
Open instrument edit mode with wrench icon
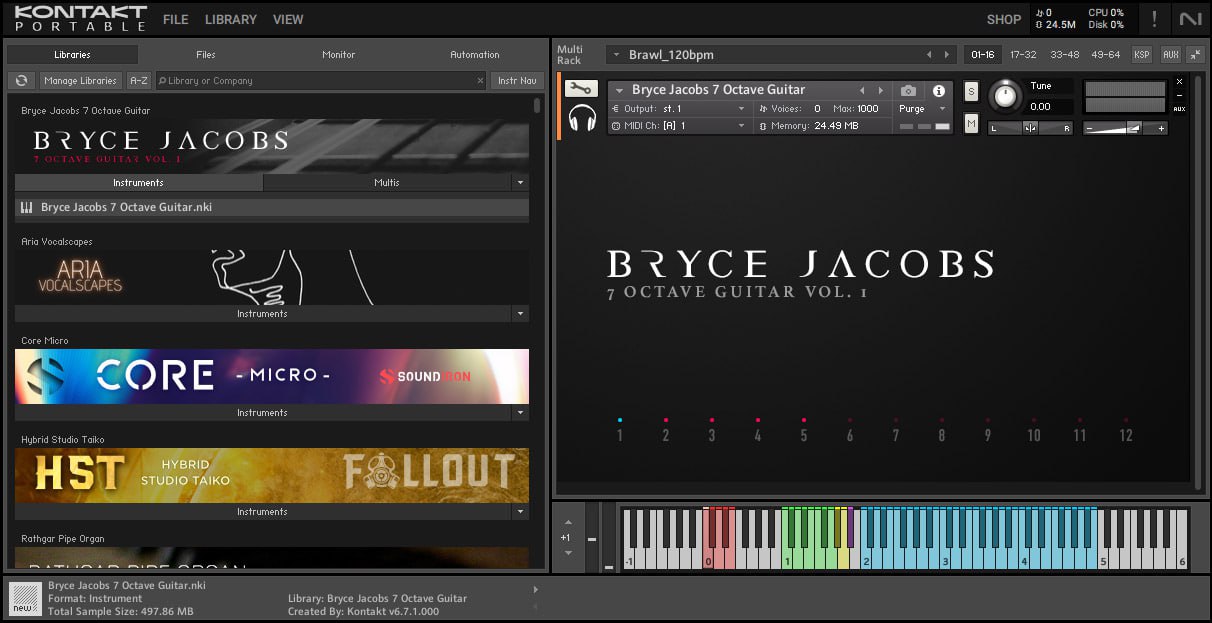tap(581, 89)
